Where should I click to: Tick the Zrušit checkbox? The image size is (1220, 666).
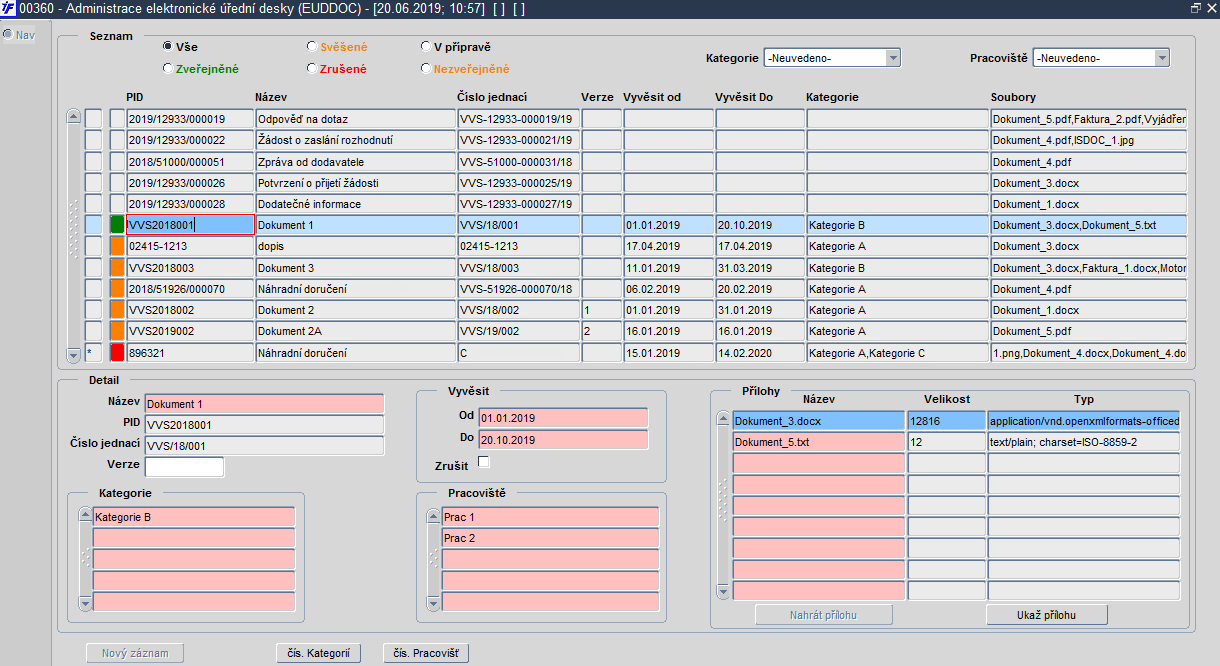(x=484, y=461)
